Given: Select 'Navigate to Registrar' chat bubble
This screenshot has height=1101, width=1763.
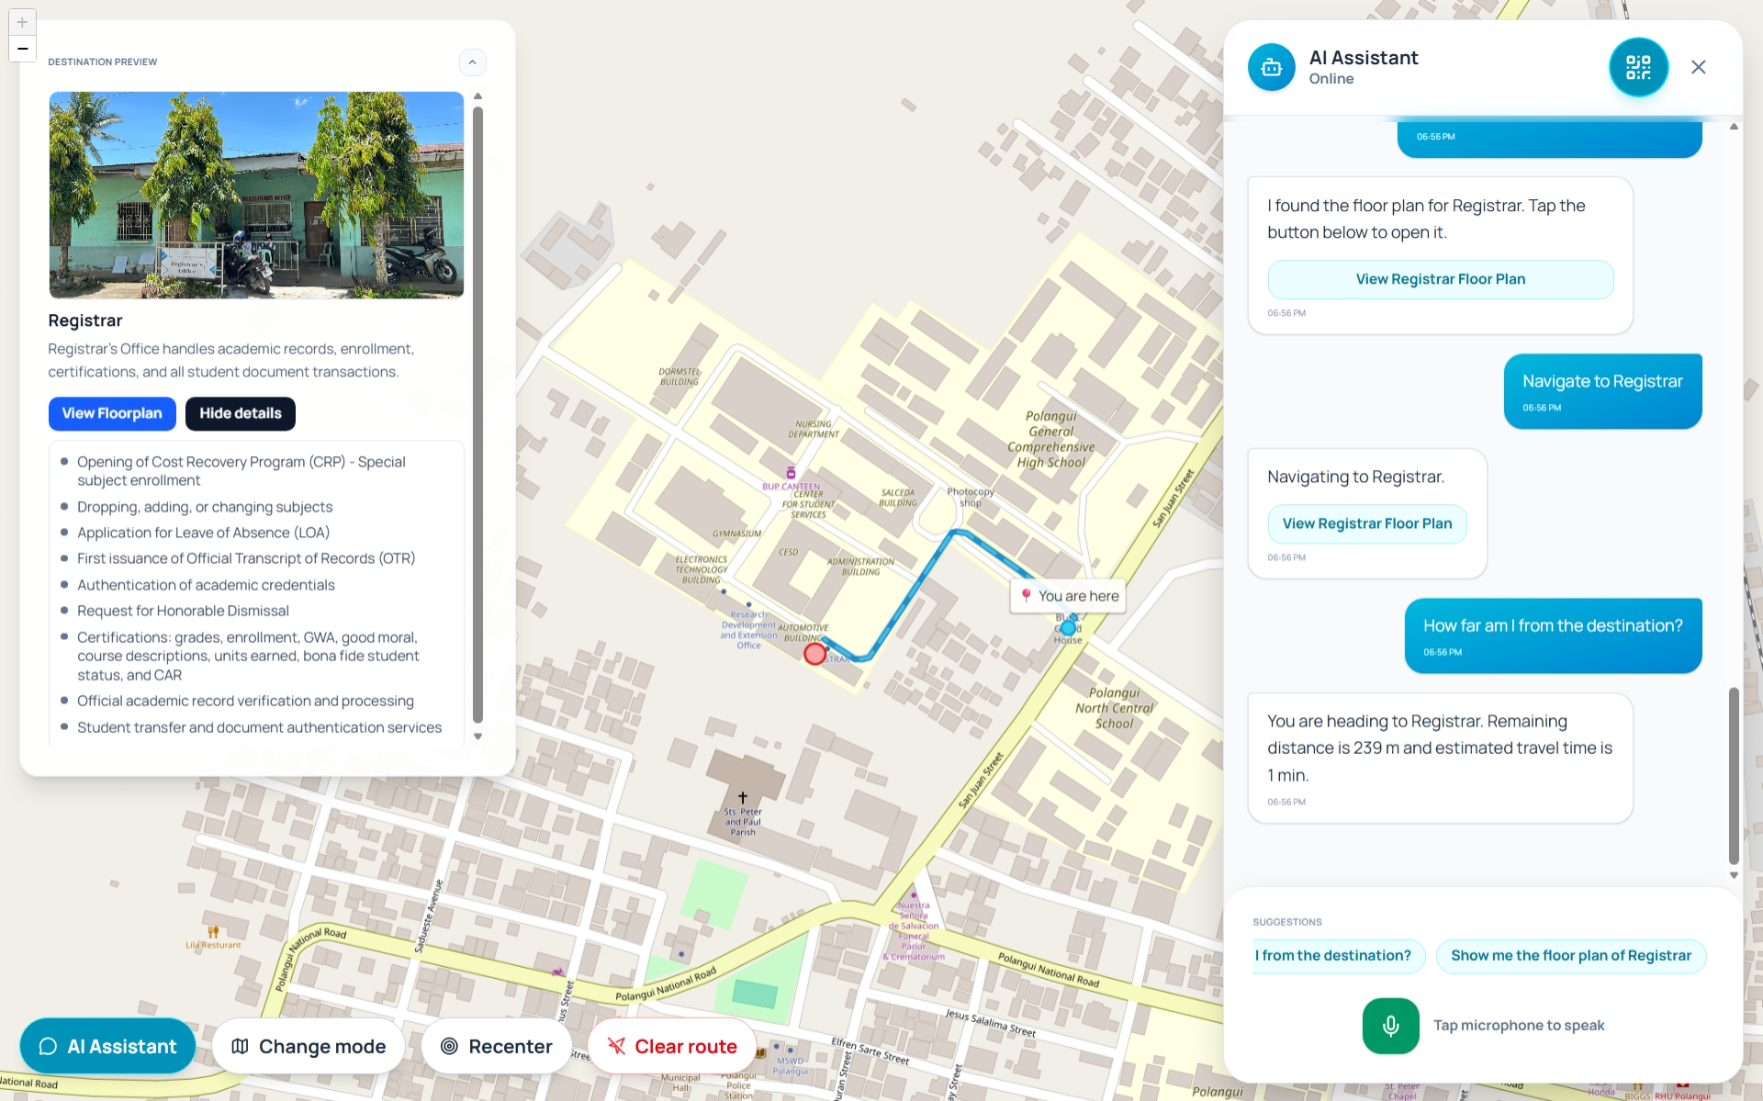Looking at the screenshot, I should click(1602, 391).
